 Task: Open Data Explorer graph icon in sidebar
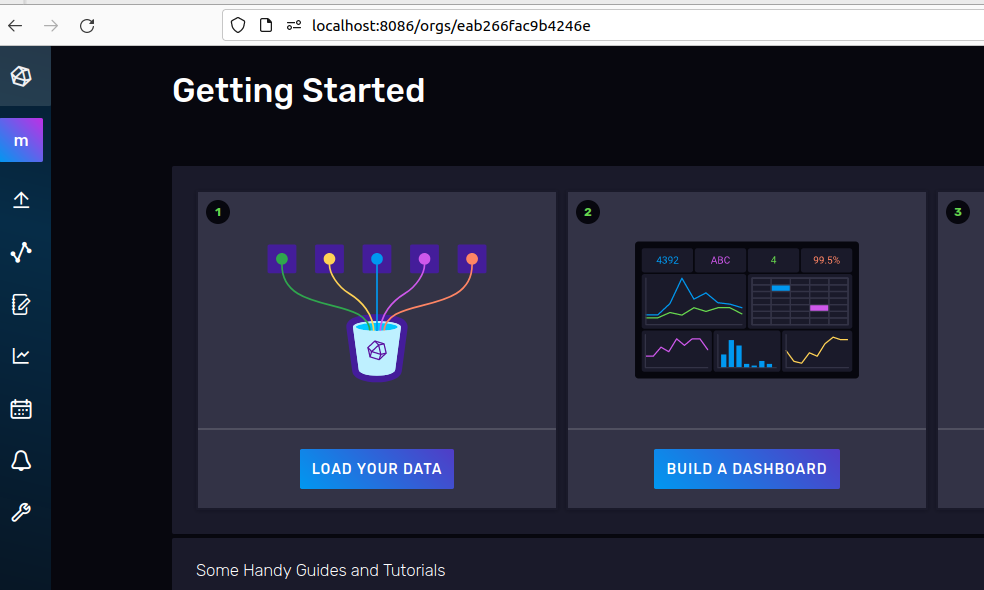[21, 252]
